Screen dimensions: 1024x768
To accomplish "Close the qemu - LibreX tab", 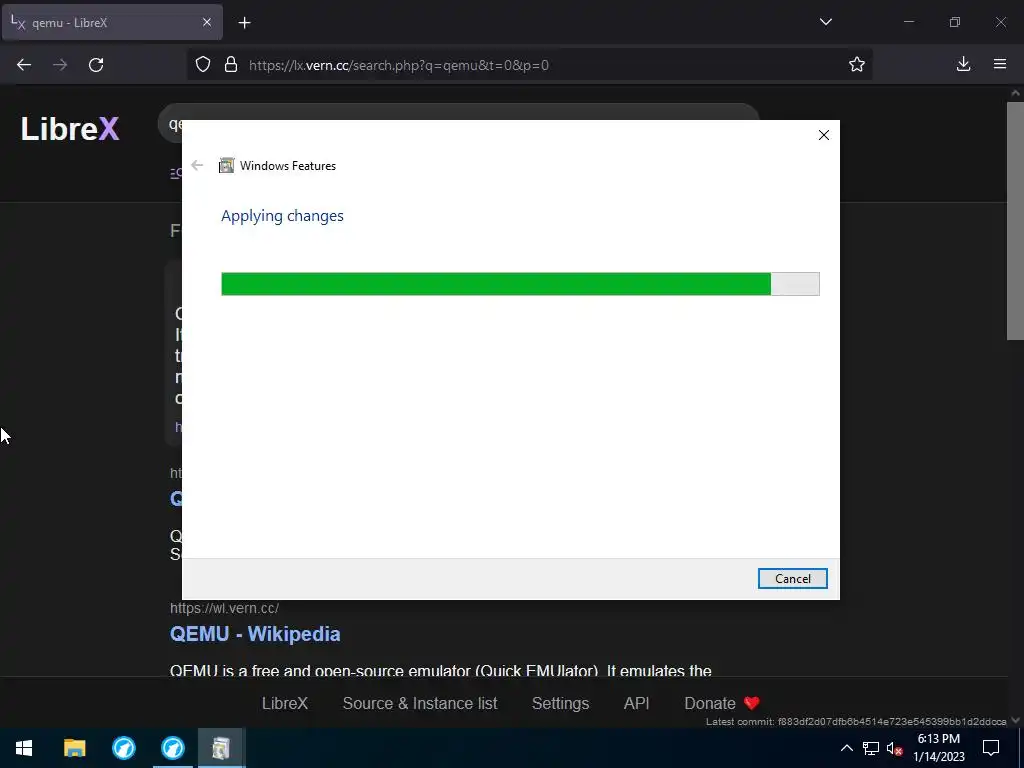I will pos(206,22).
